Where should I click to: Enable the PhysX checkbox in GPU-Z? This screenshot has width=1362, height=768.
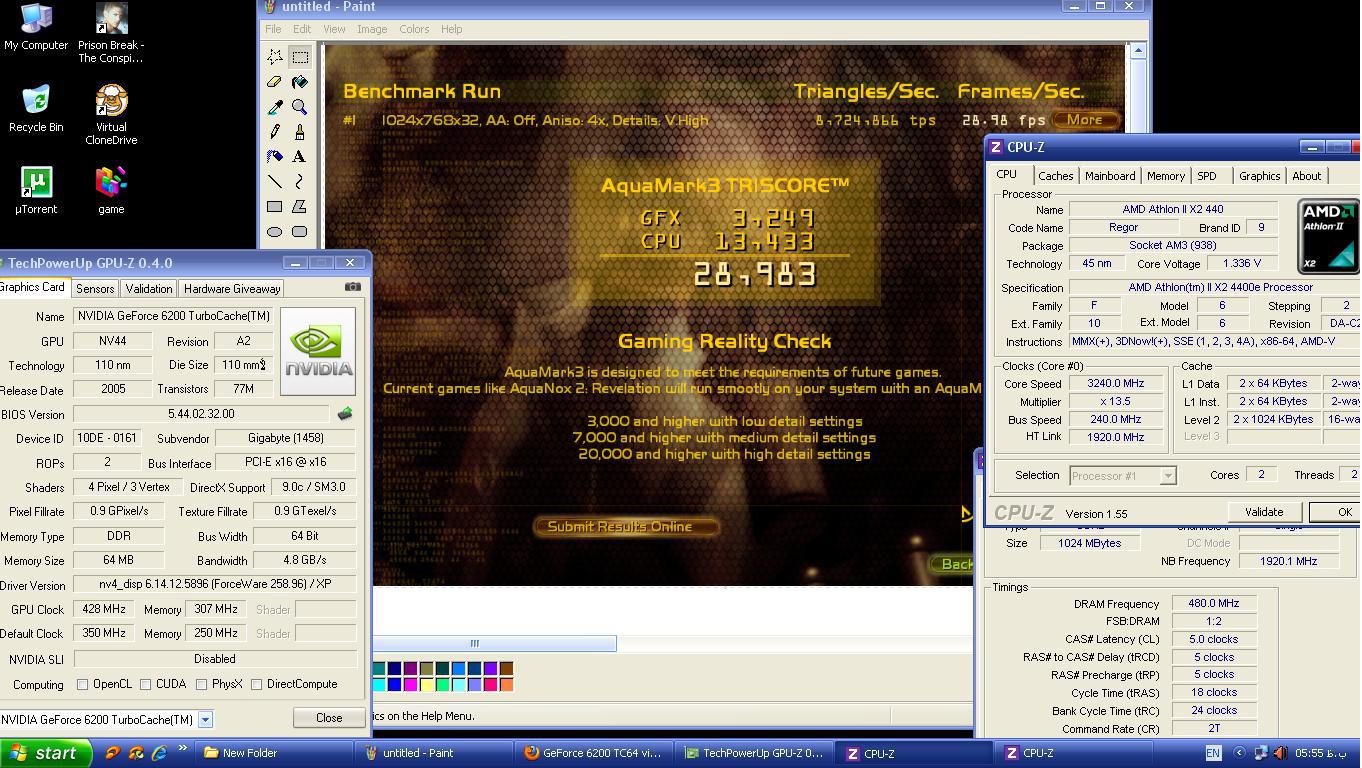point(202,684)
